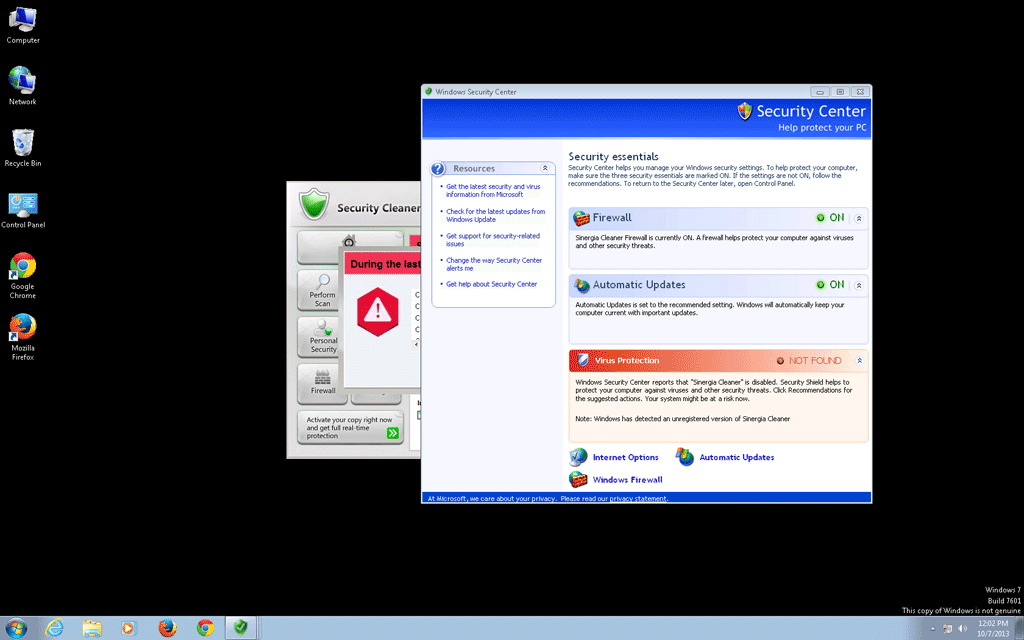The width and height of the screenshot is (1024, 640).
Task: Open the Recycle Bin desktop icon
Action: 22,147
